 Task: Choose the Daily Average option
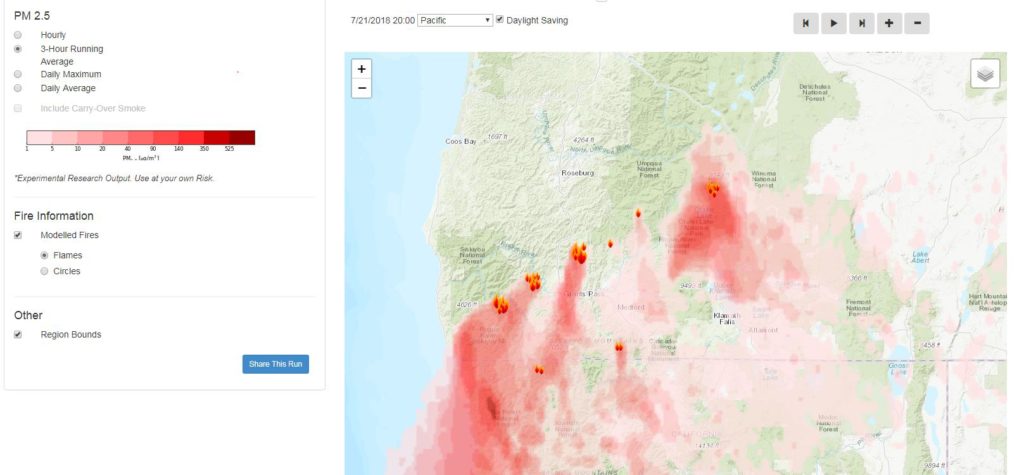(18, 88)
